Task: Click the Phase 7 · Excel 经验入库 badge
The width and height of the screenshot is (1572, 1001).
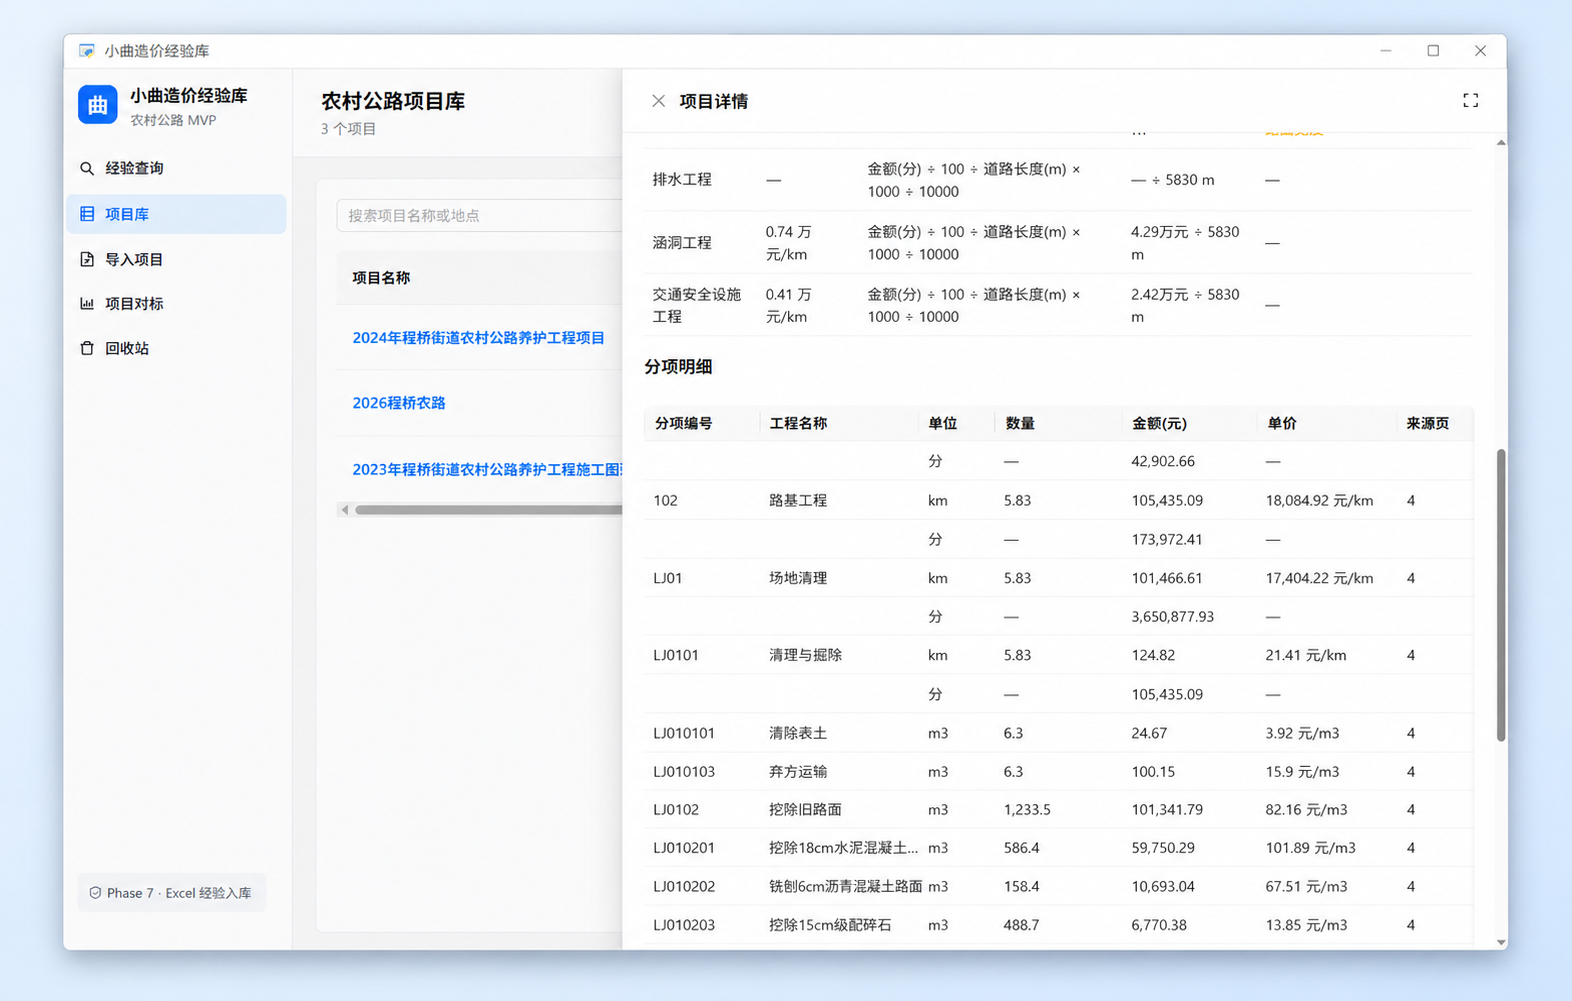Action: 171,893
